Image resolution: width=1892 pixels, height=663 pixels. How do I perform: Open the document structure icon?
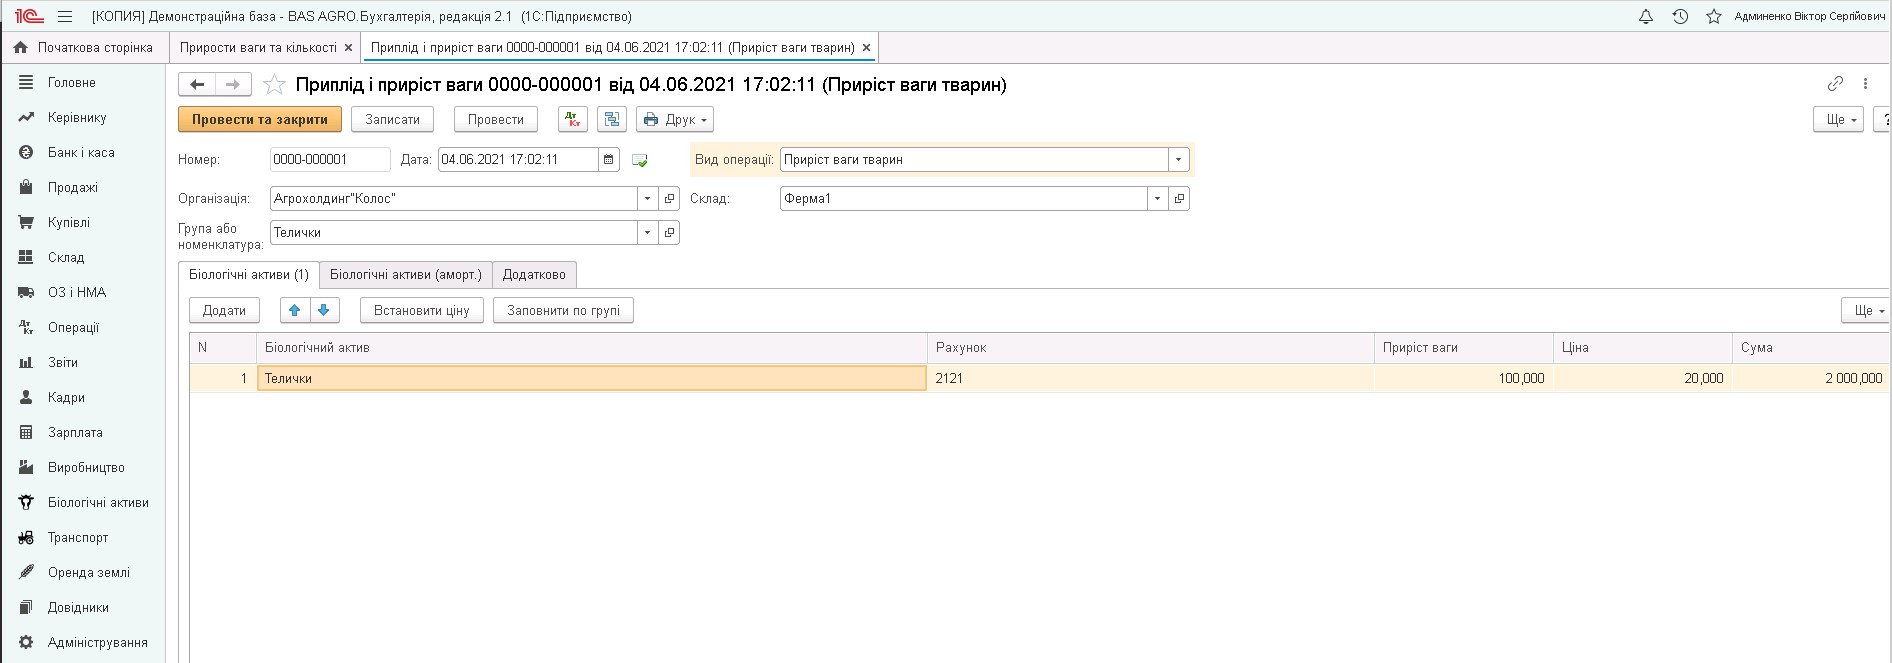(611, 120)
